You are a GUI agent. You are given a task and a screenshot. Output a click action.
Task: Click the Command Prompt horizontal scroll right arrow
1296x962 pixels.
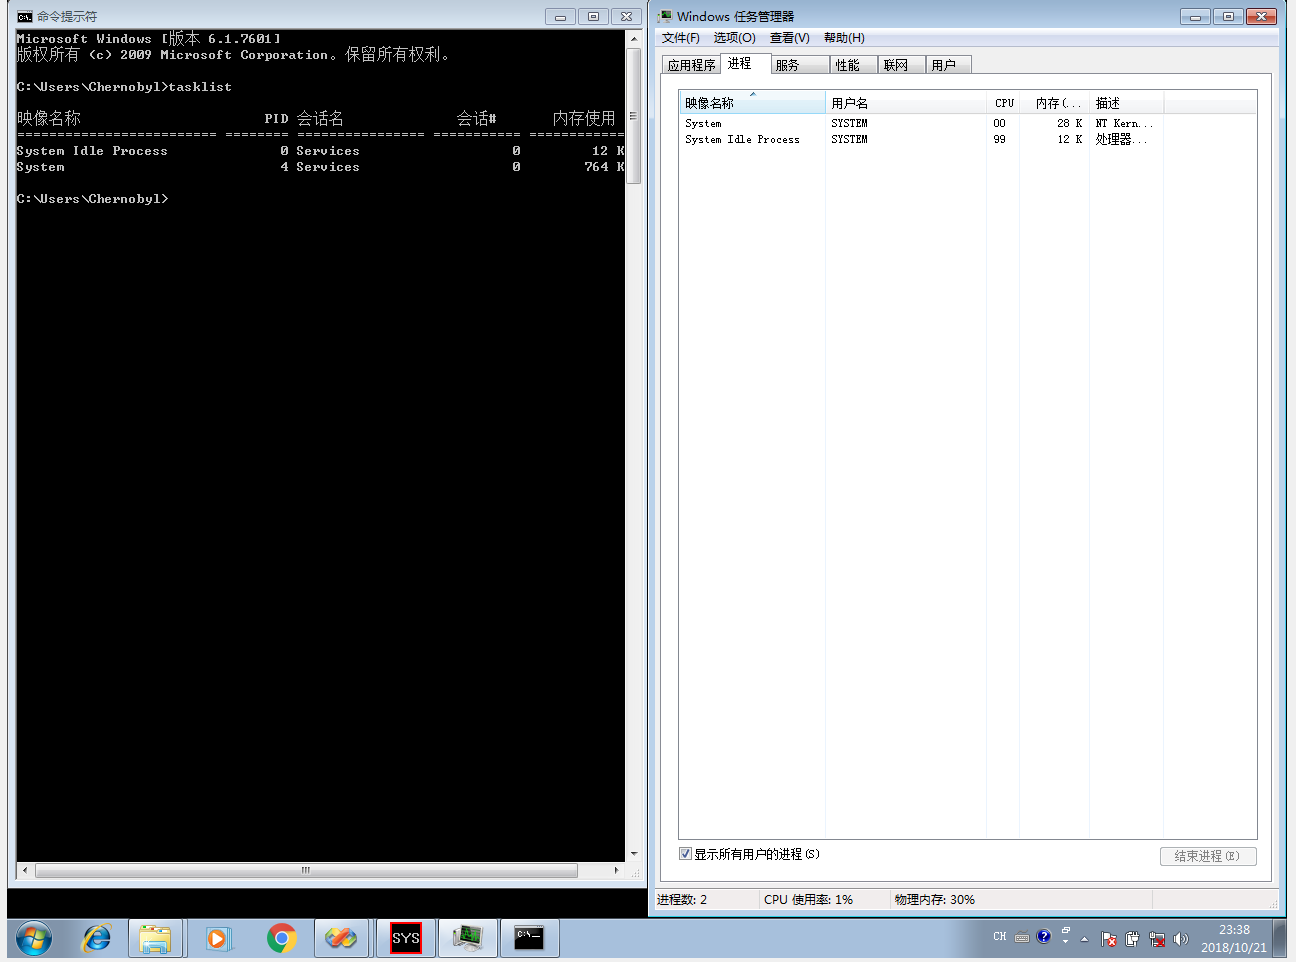pos(616,871)
